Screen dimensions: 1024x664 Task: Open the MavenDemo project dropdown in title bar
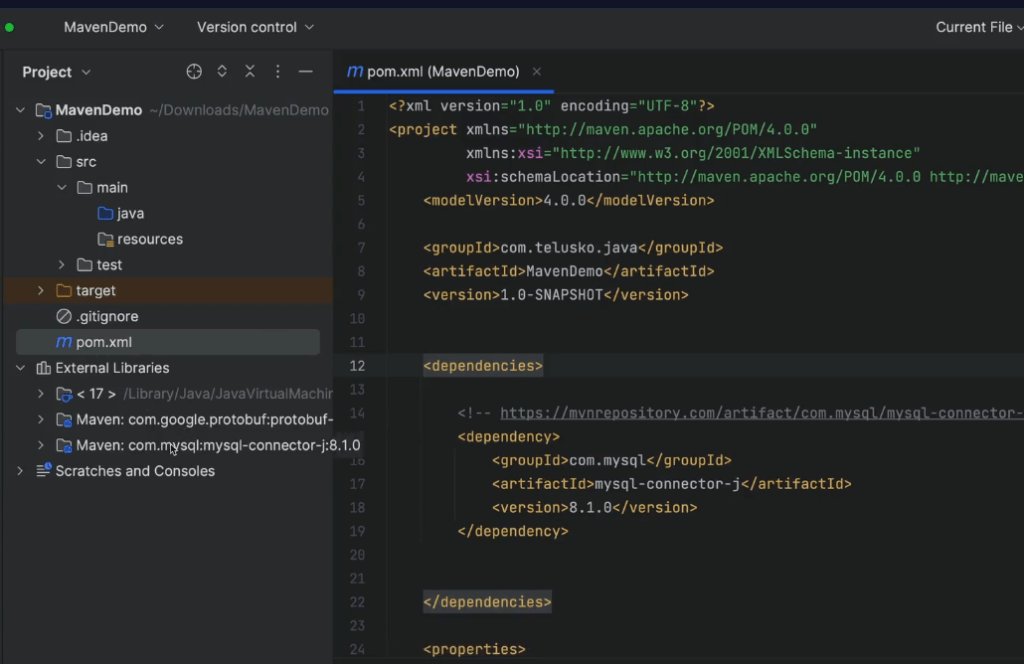(114, 27)
